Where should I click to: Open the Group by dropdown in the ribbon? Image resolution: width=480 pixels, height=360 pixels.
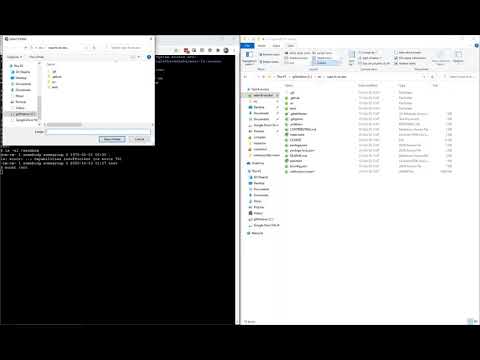[x=367, y=52]
